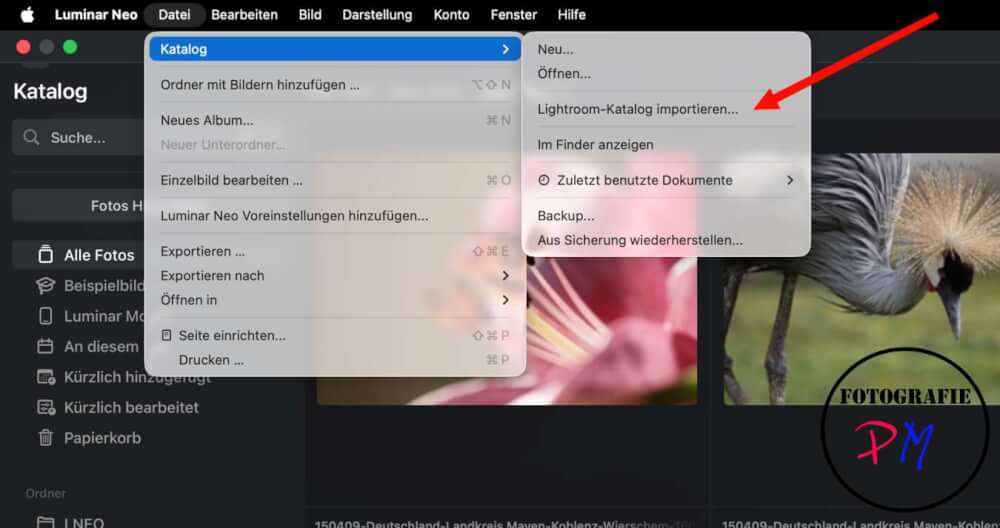The height and width of the screenshot is (528, 1000).
Task: Open the Bild menu
Action: (x=310, y=15)
